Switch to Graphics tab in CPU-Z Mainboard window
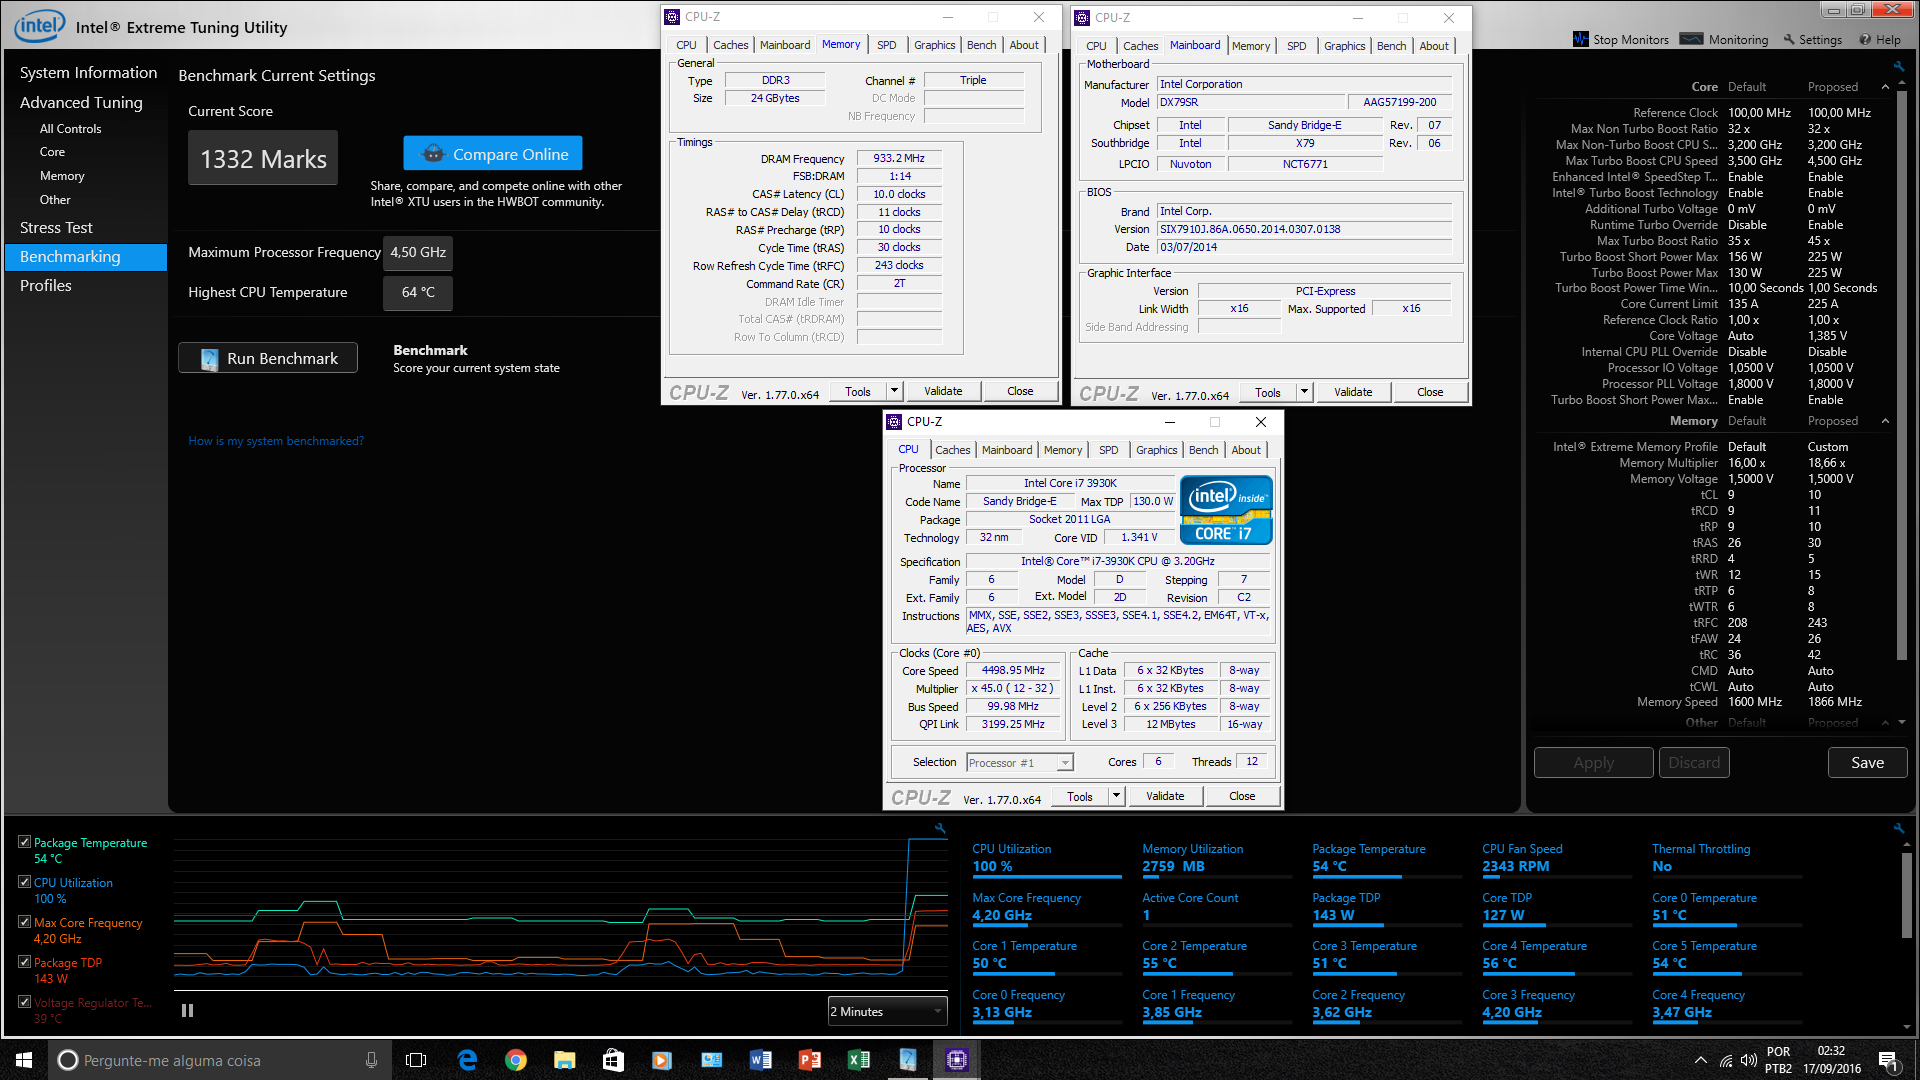This screenshot has height=1080, width=1920. pos(1344,46)
